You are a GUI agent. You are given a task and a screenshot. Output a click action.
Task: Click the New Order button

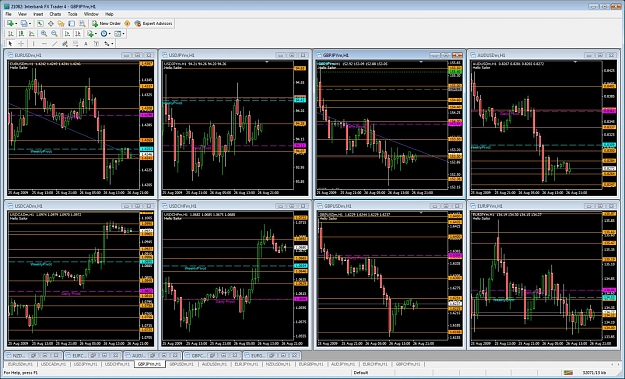coord(106,24)
